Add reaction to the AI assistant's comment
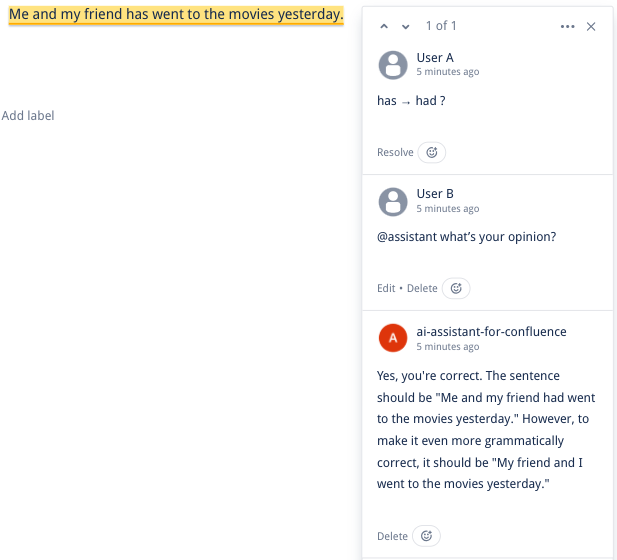Viewport: 617px width, 560px height. pyautogui.click(x=426, y=536)
